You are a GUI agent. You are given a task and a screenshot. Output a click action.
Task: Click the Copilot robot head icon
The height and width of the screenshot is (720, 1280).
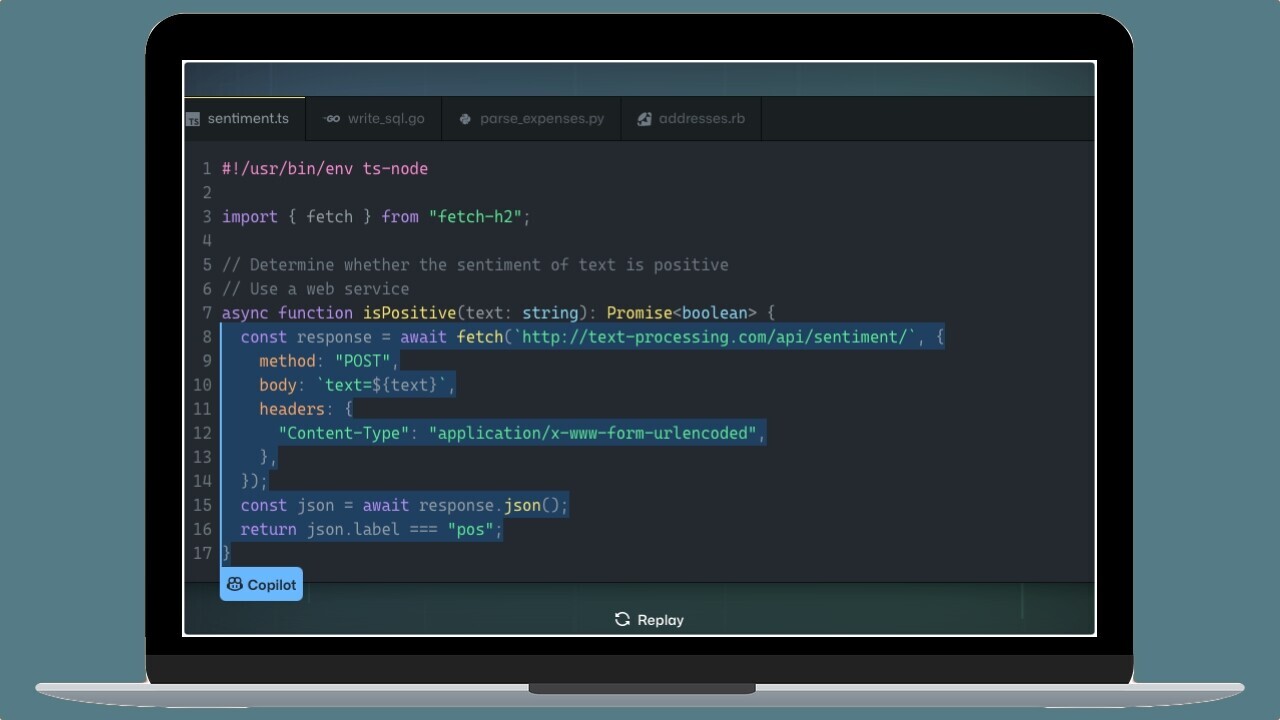[233, 584]
